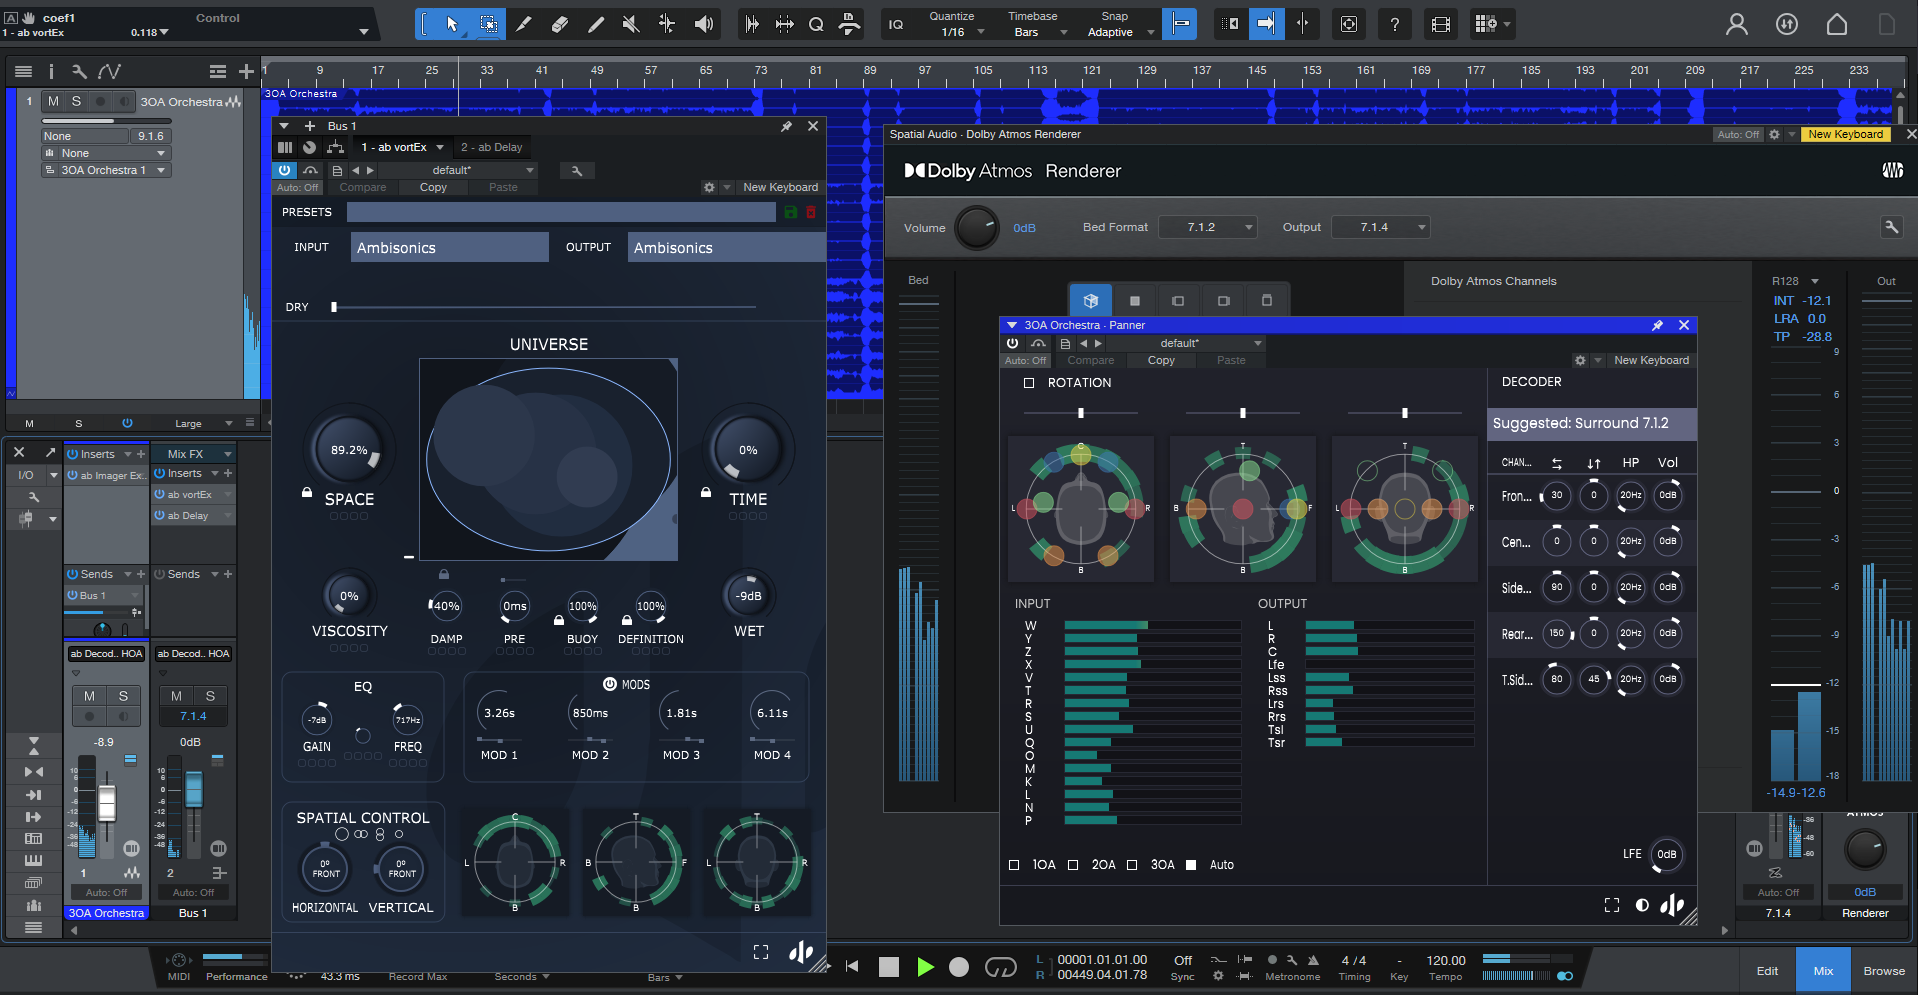The height and width of the screenshot is (995, 1918).
Task: Click the 120.00 tempo value
Action: click(x=1446, y=960)
